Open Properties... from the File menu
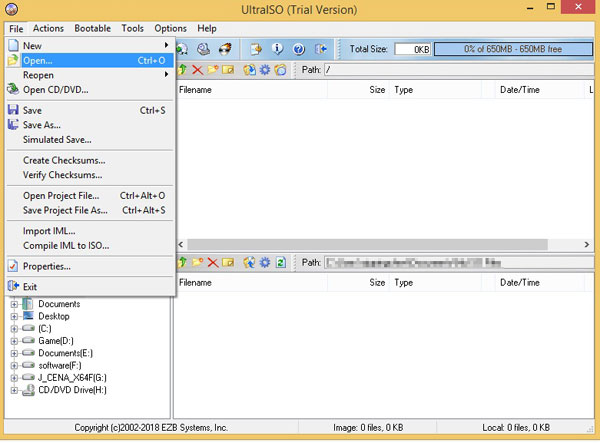 point(90,266)
